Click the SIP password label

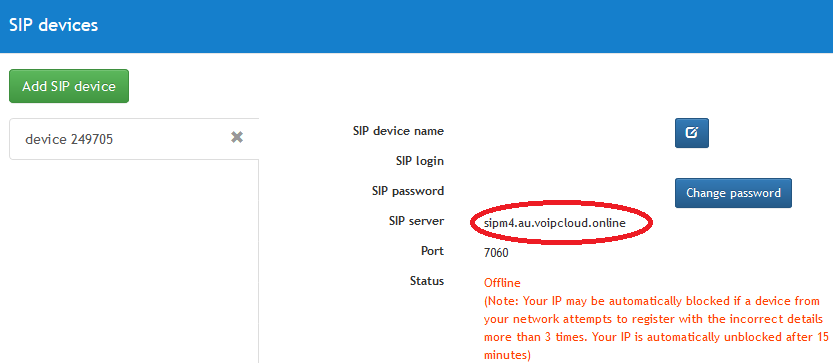tap(408, 191)
